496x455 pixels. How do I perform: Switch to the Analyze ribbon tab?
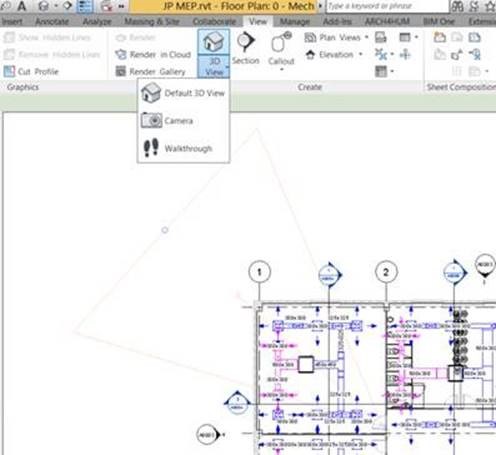(x=97, y=22)
